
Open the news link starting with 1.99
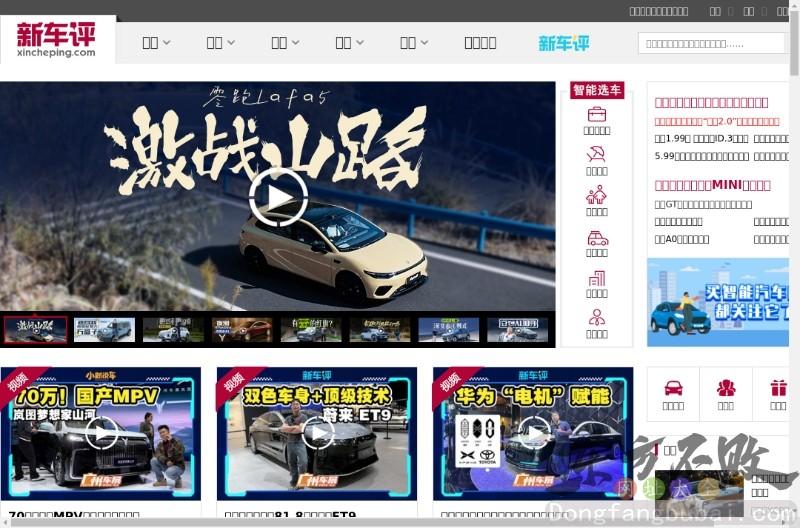pyautogui.click(x=672, y=138)
